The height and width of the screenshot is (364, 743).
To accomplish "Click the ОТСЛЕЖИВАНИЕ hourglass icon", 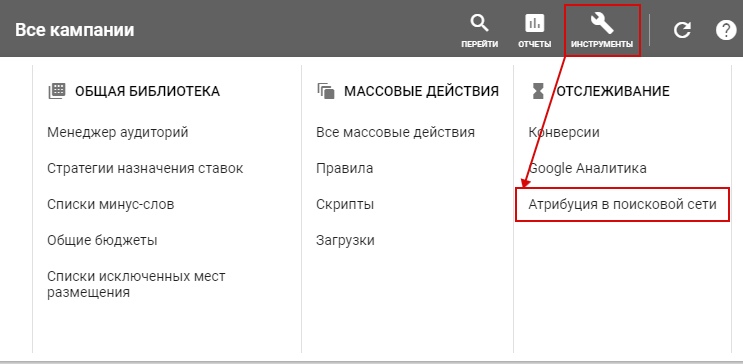I will tap(538, 91).
